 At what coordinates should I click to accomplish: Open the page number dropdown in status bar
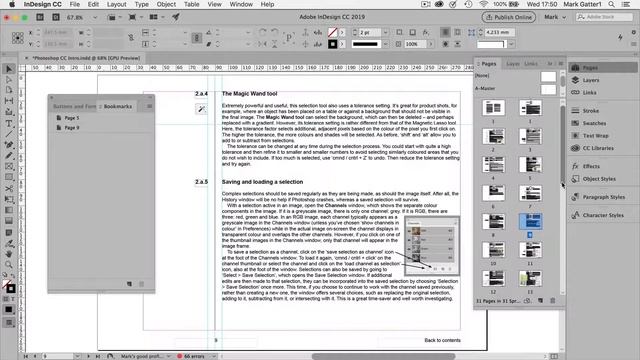(x=77, y=356)
